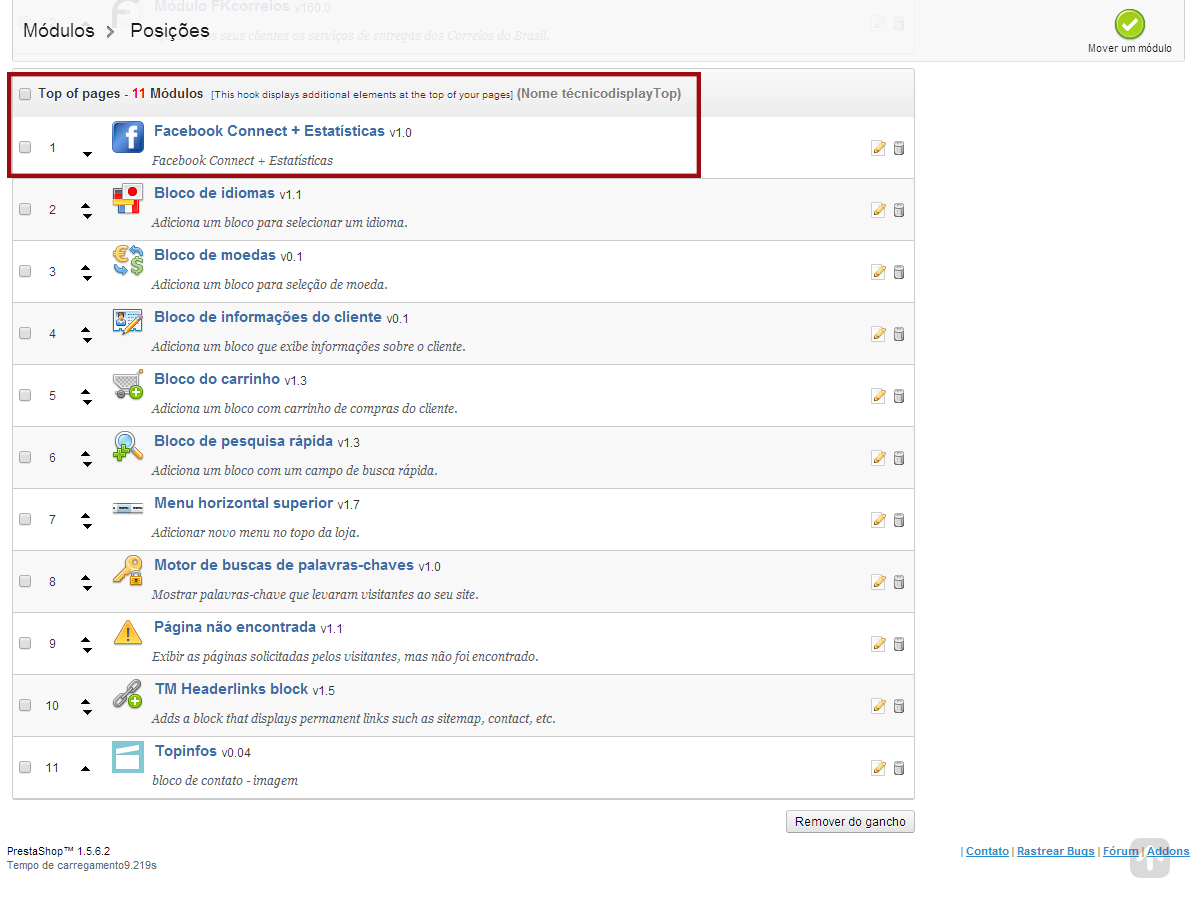Edit Bloco de informações do cliente
Screen dimensions: 1196x907
point(879,333)
